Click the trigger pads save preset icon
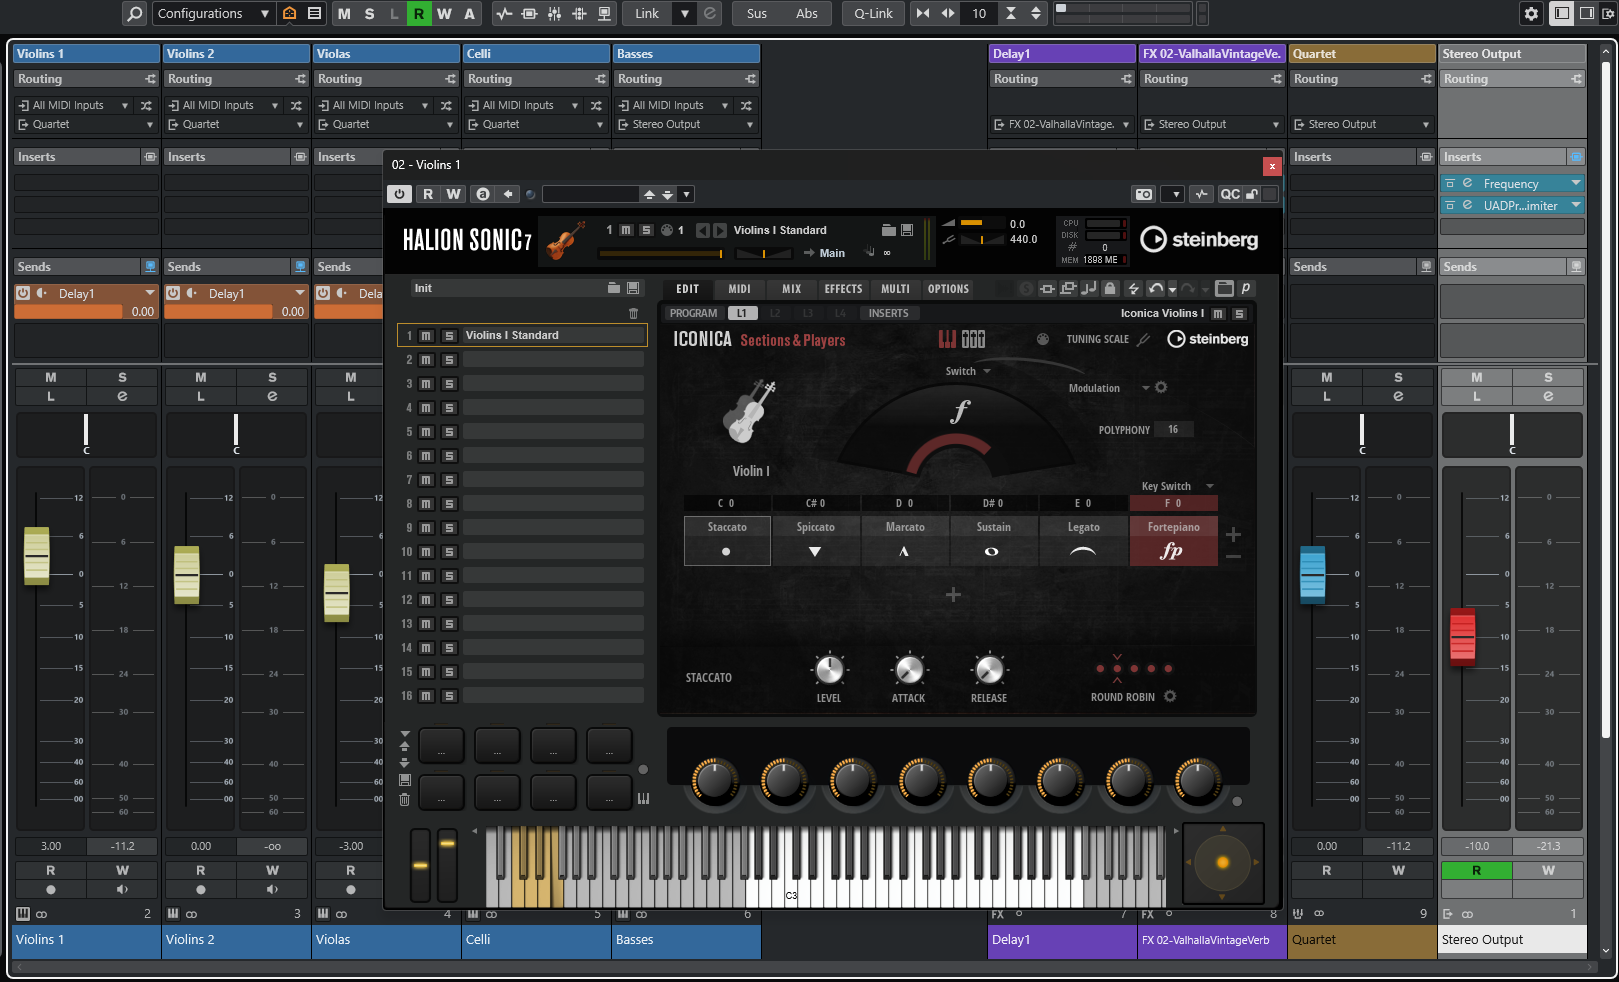This screenshot has height=982, width=1619. point(404,779)
